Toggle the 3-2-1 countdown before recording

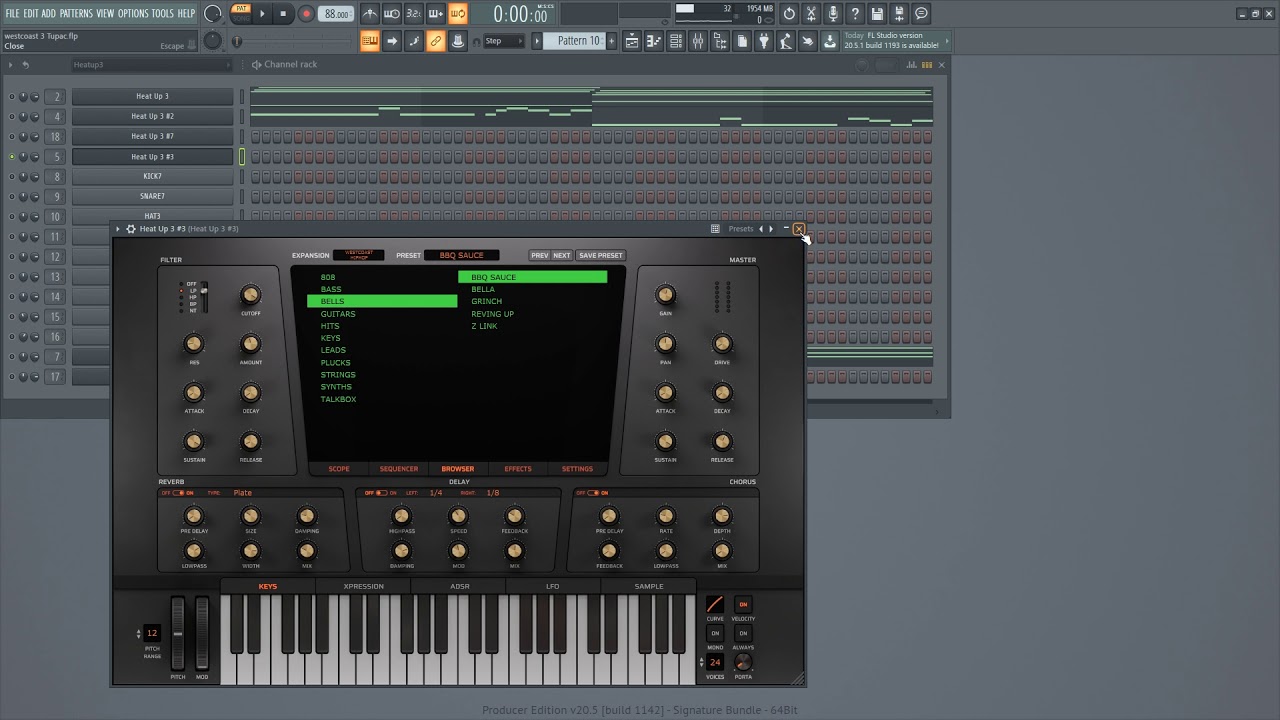pos(414,14)
